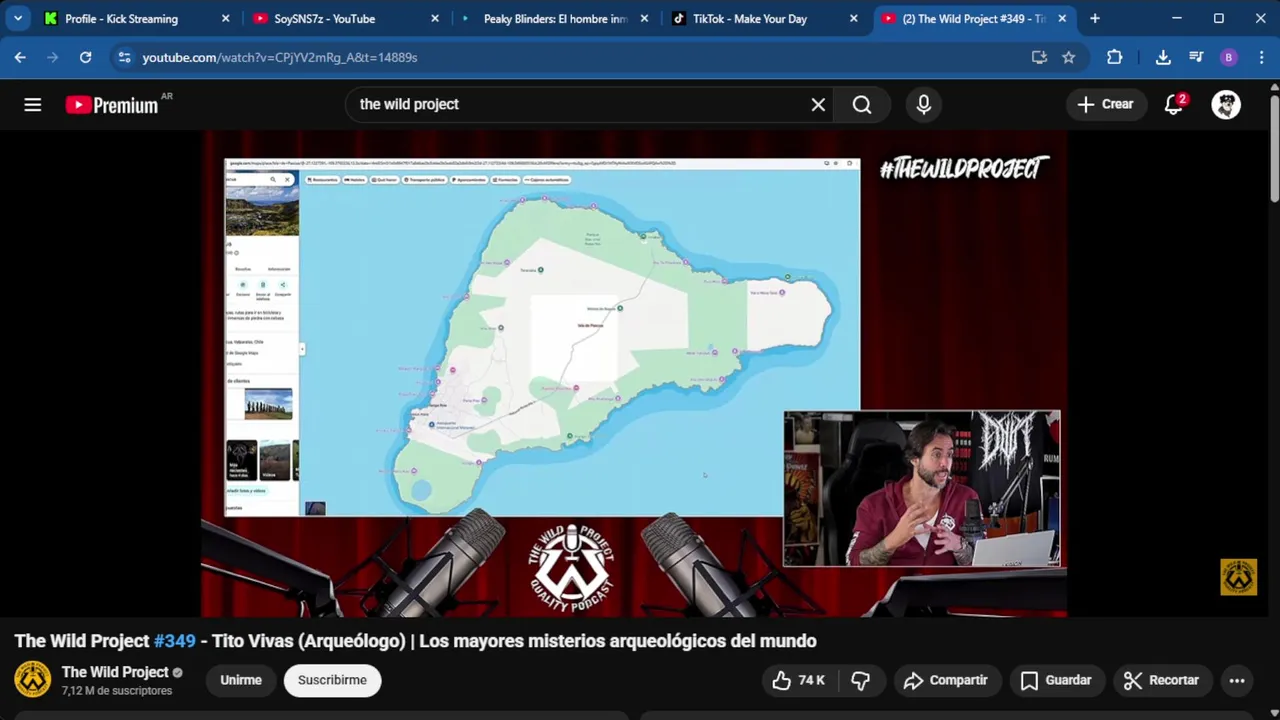Image resolution: width=1280 pixels, height=720 pixels.
Task: Click the Suscribirme subscribe button
Action: click(x=332, y=680)
